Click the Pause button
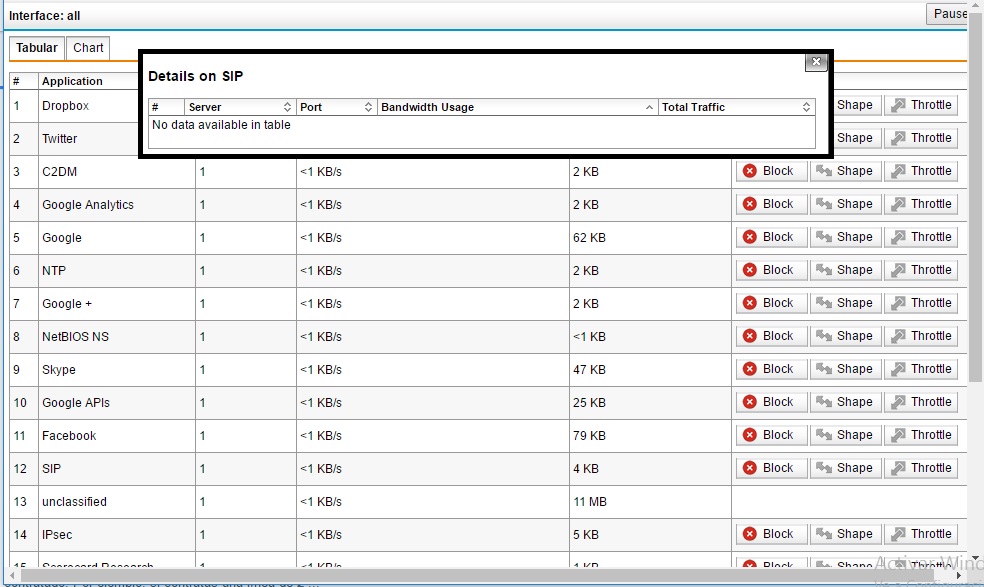Image resolution: width=984 pixels, height=587 pixels. (x=948, y=14)
